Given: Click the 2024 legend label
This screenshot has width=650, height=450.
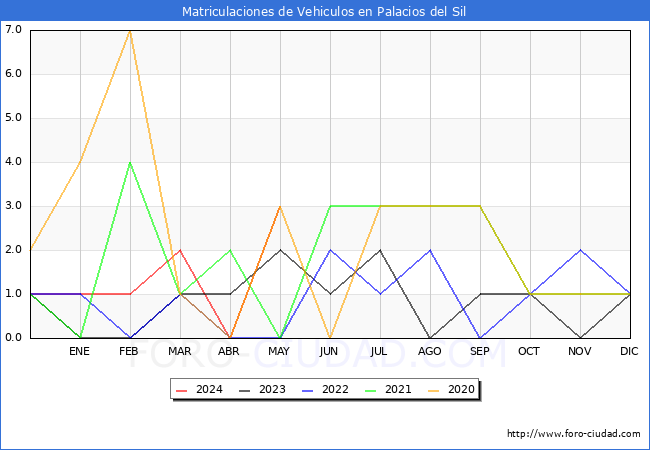Looking at the screenshot, I should (209, 390).
